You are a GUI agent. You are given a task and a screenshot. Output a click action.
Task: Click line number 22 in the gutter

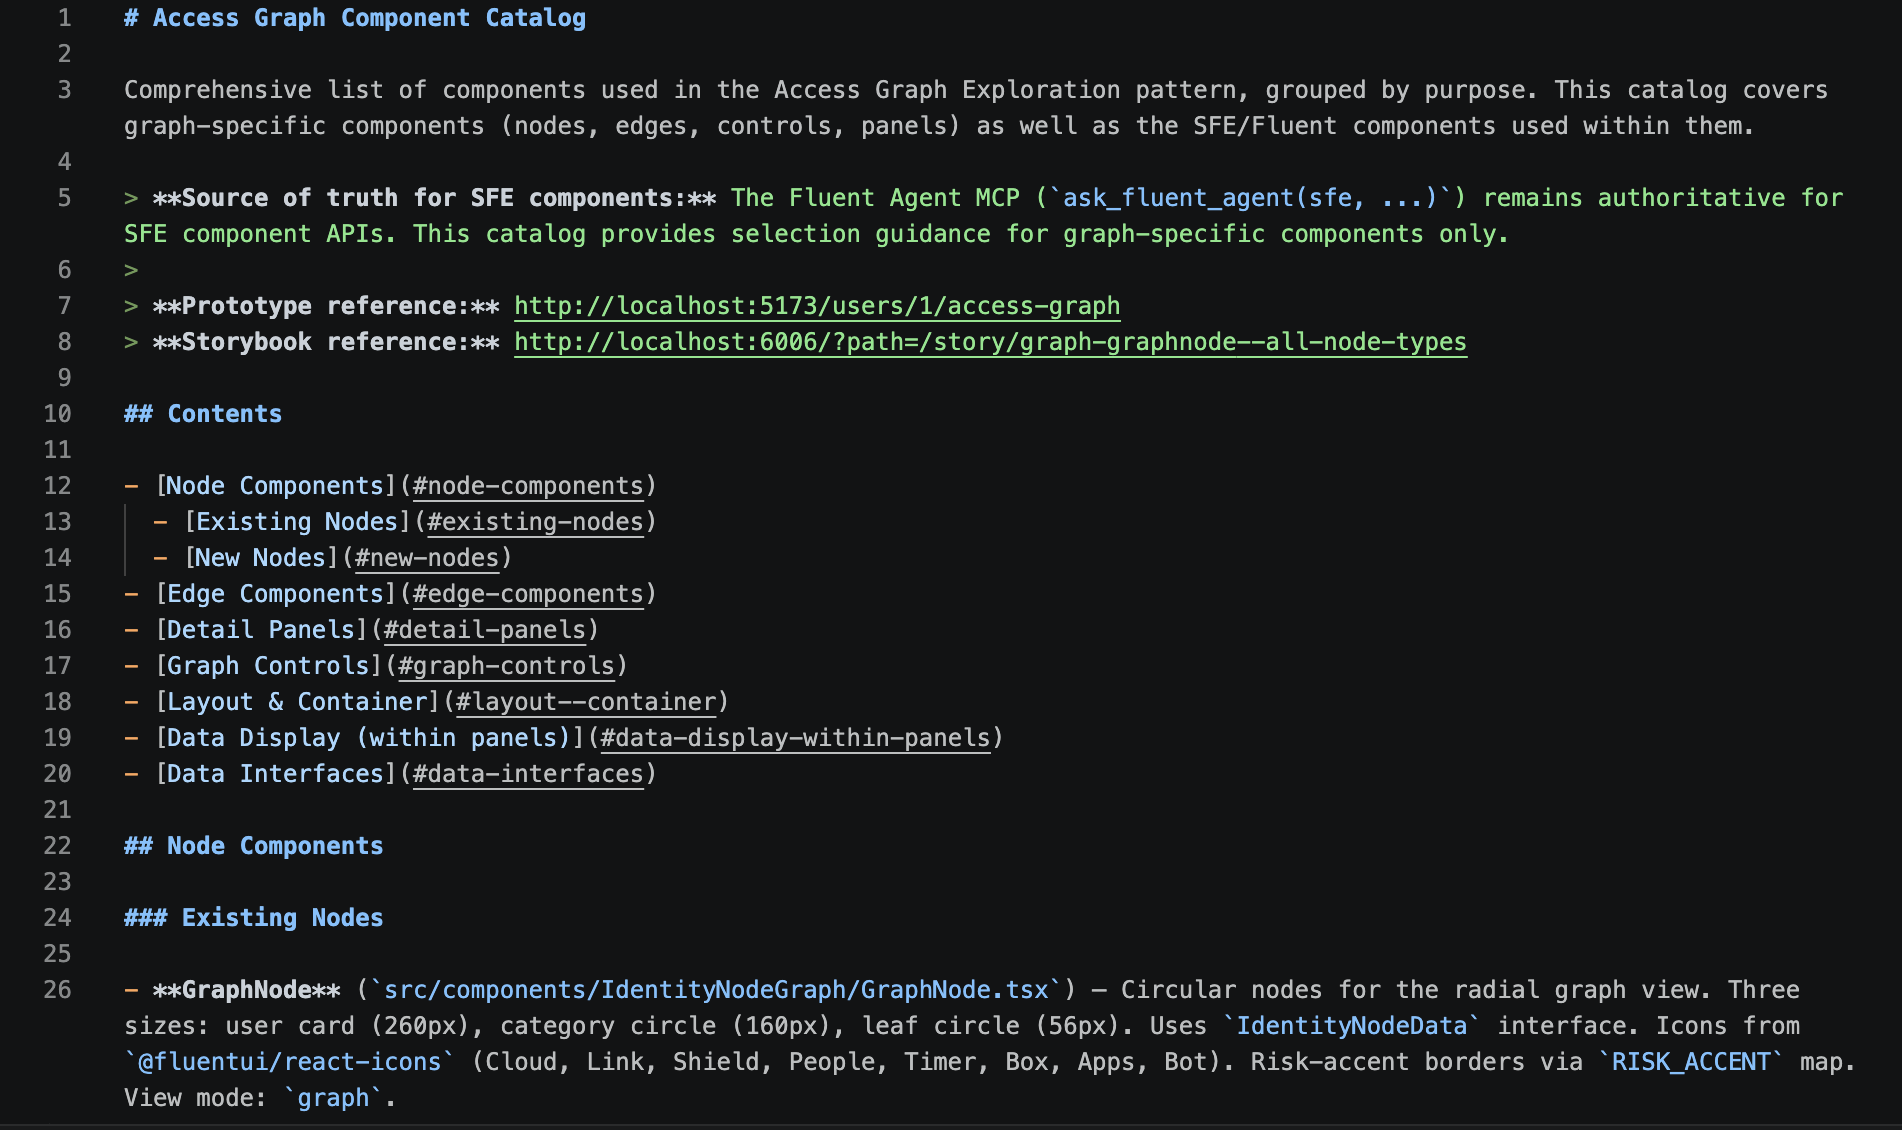click(x=58, y=846)
